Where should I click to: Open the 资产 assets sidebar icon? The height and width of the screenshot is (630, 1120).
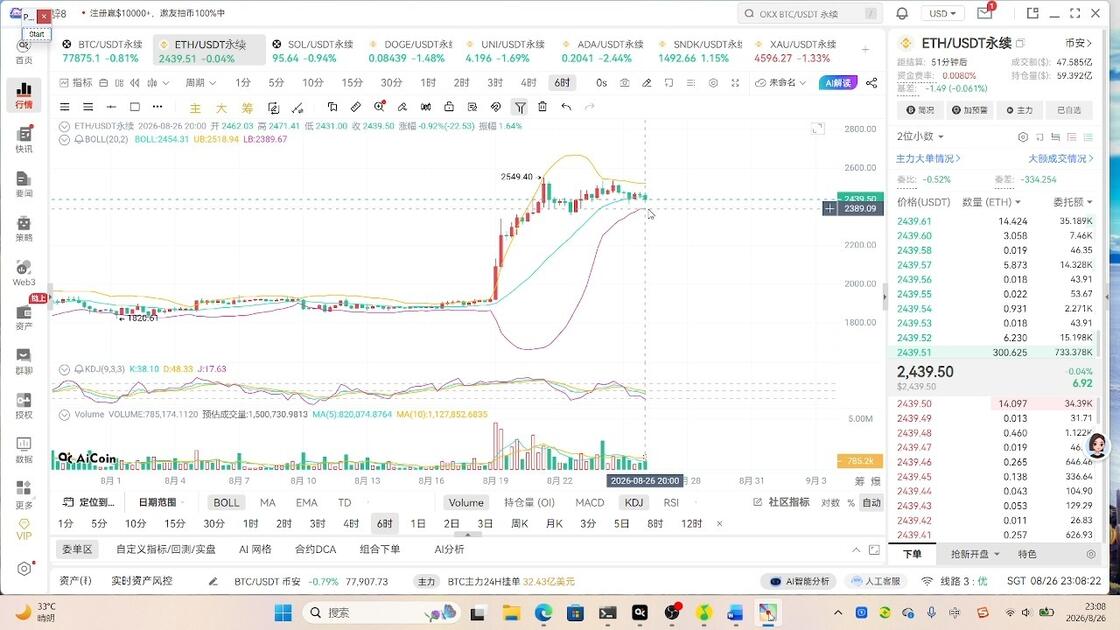tap(24, 317)
